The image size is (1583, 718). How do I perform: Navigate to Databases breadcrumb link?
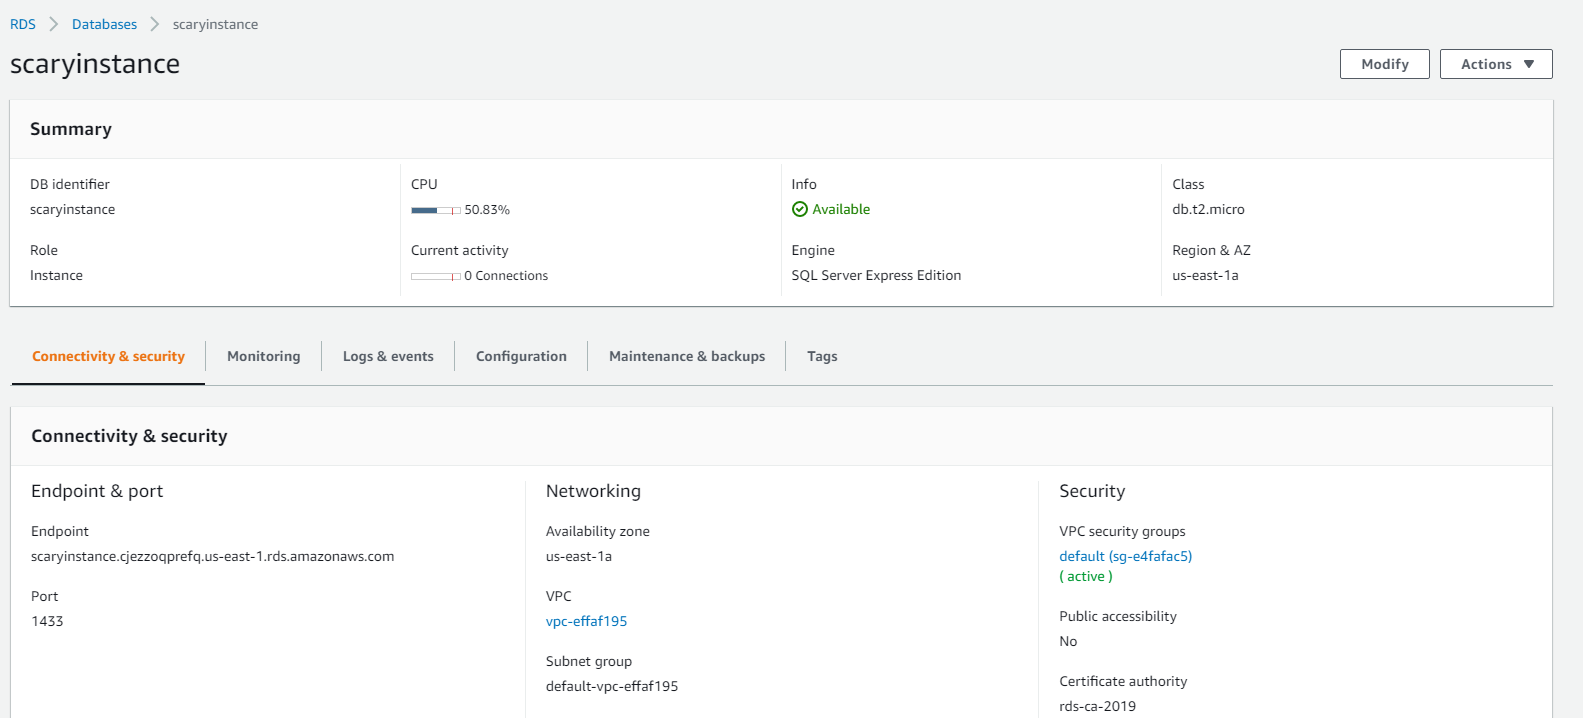point(104,24)
